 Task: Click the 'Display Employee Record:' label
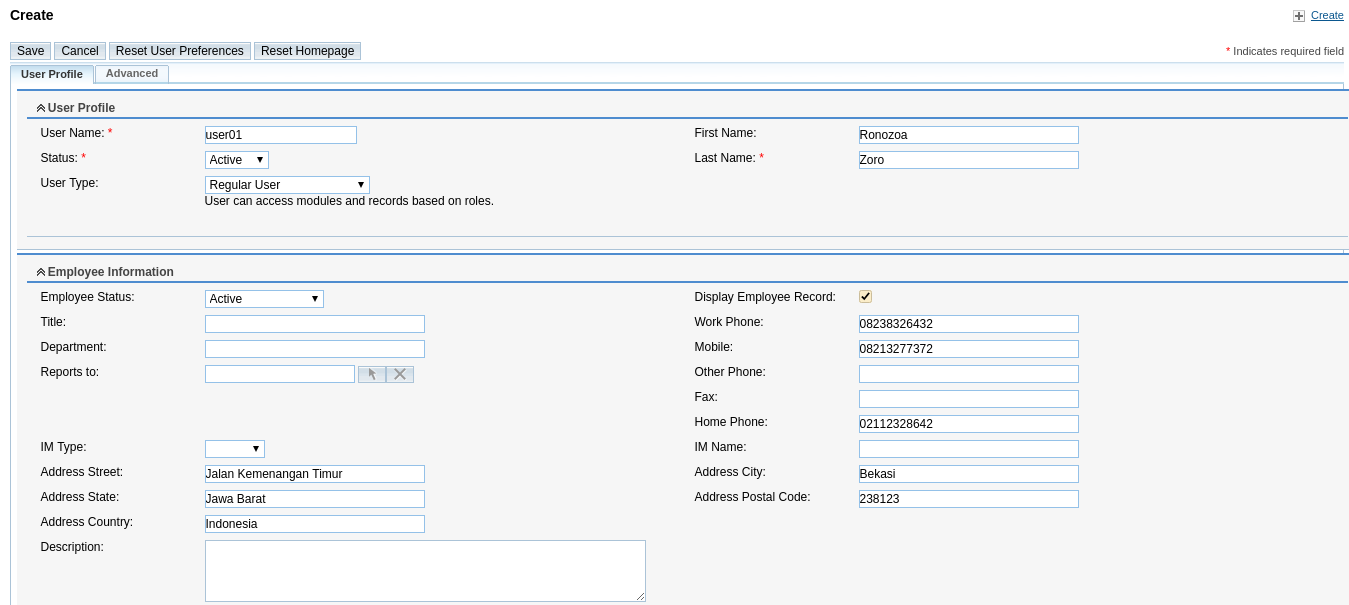tap(765, 297)
